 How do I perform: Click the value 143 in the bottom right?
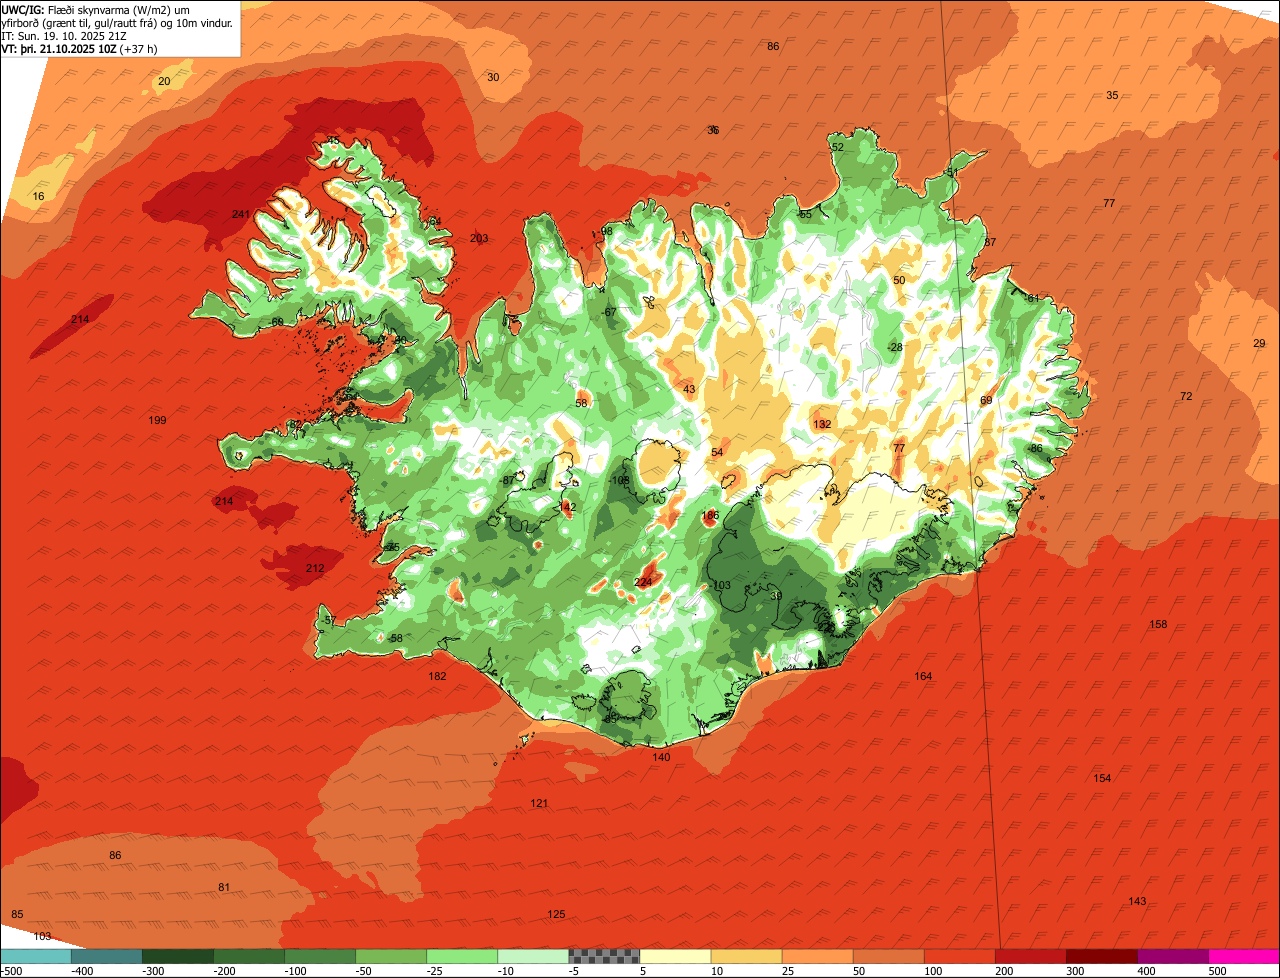[x=1137, y=901]
